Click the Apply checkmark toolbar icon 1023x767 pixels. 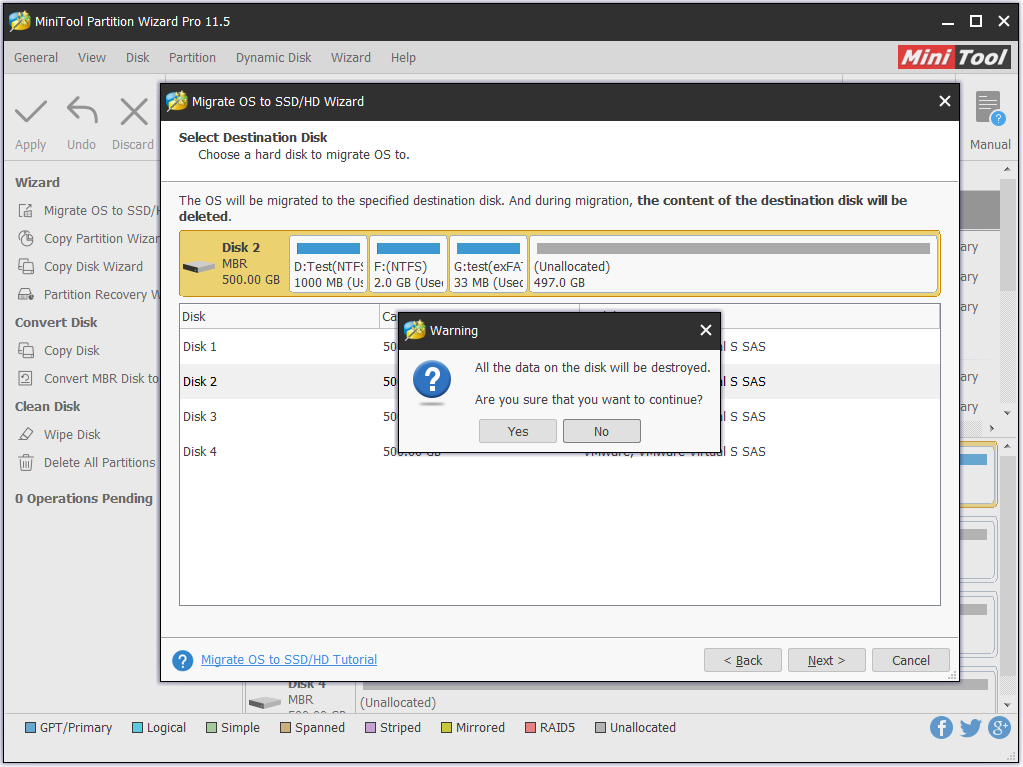[31, 112]
